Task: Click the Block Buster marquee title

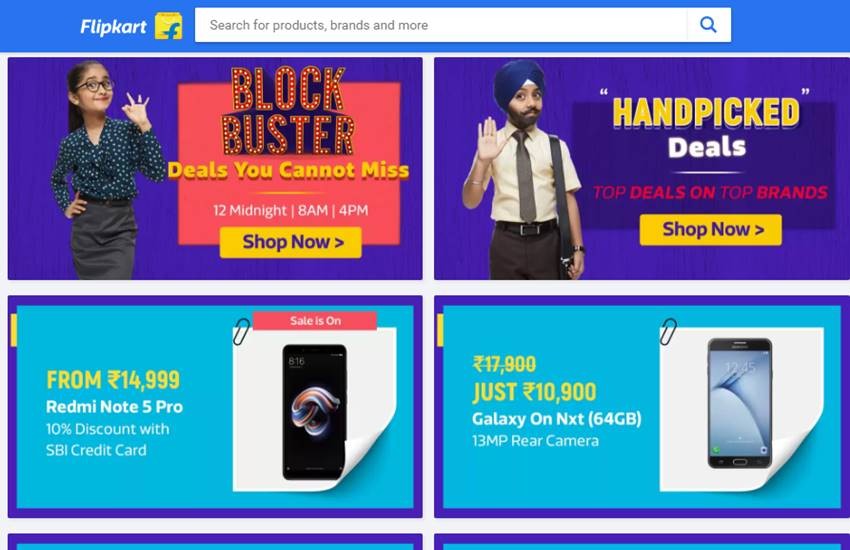Action: coord(288,111)
